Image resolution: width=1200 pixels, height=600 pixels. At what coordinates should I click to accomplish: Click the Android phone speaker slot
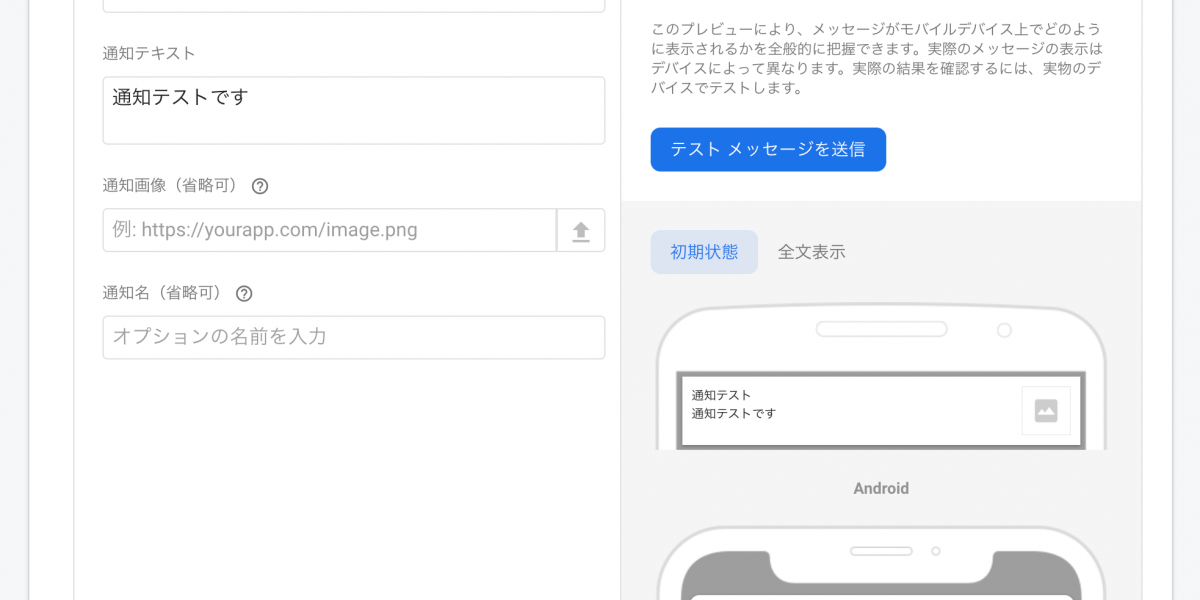point(881,329)
